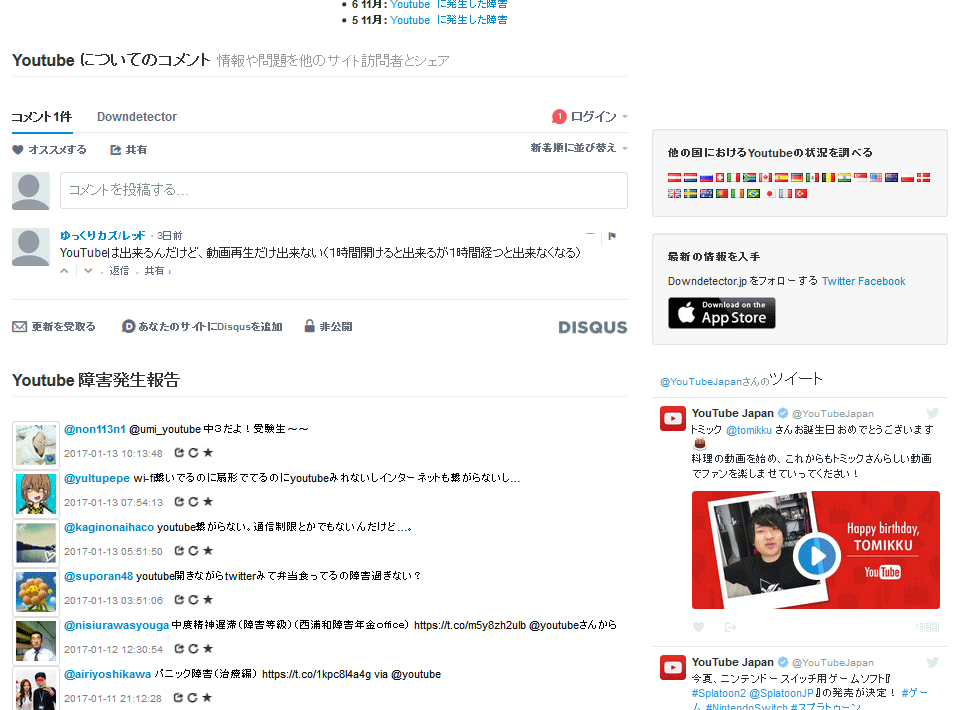Choose the Japan flag icon
Viewport: 954px width, 710px height.
[x=770, y=193]
